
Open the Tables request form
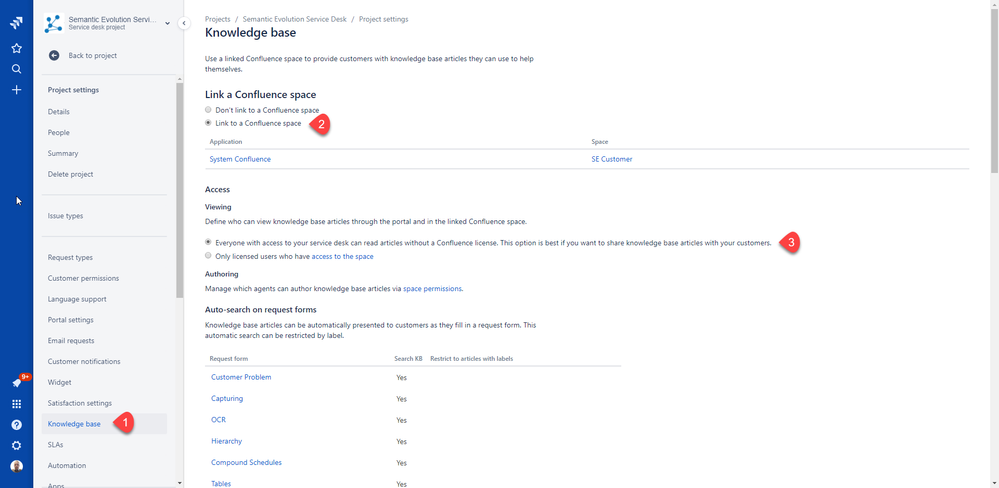click(x=221, y=484)
